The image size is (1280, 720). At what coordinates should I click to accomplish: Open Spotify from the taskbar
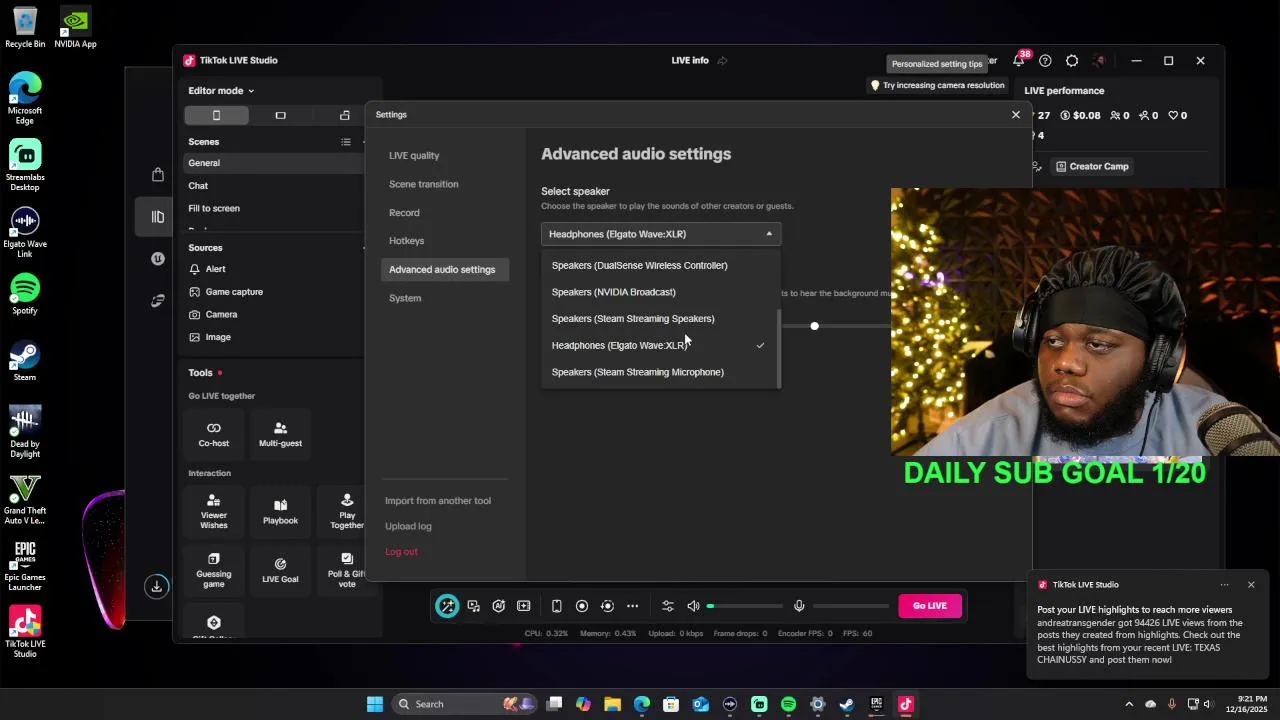(x=788, y=704)
